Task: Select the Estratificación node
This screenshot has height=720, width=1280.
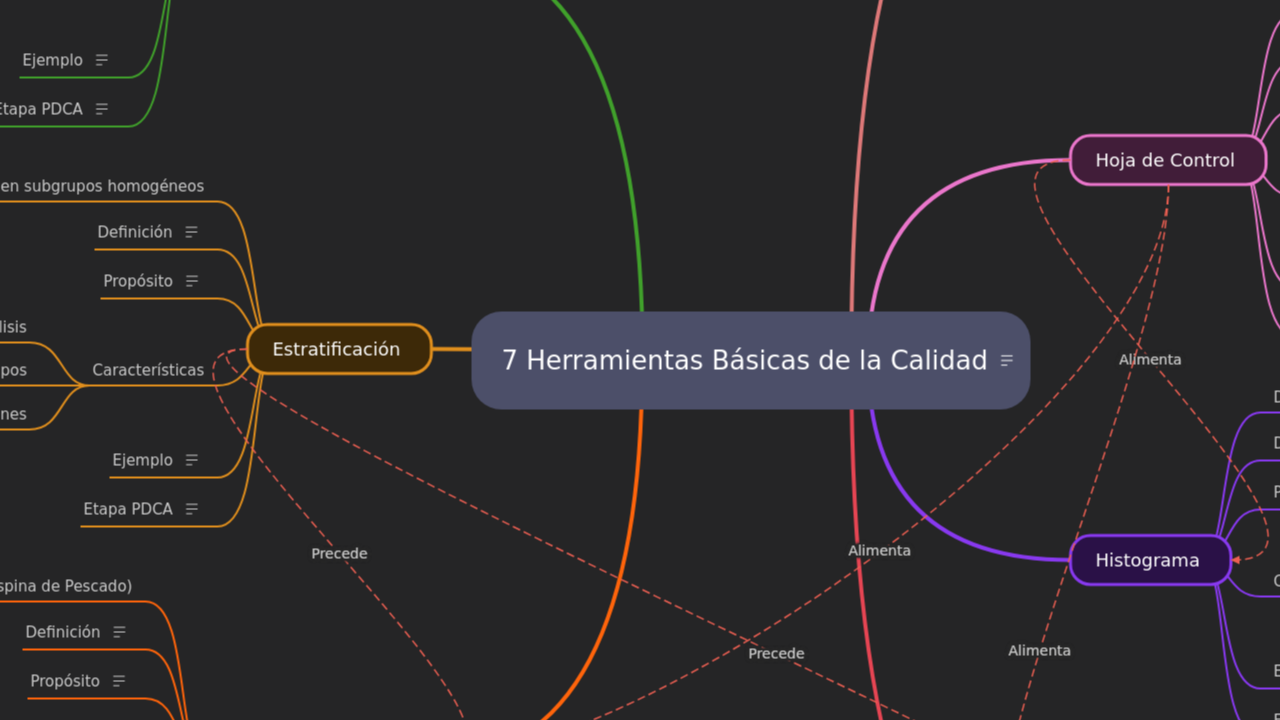Action: coord(339,349)
